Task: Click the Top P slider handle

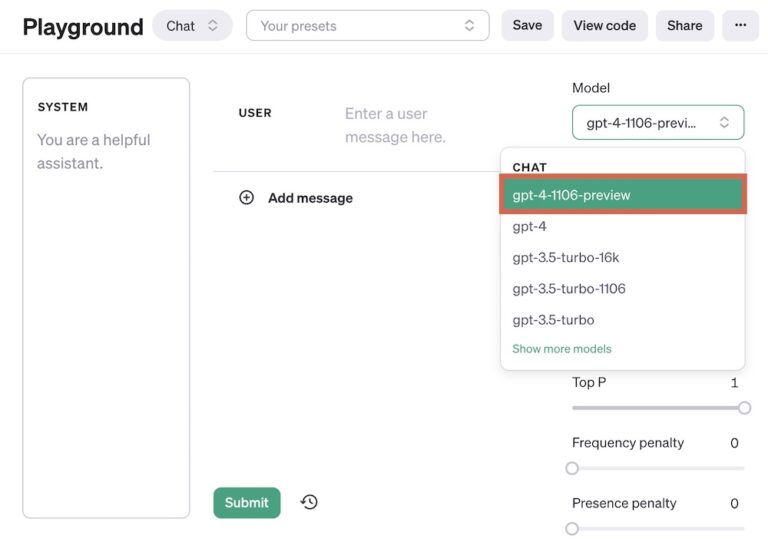Action: (744, 408)
